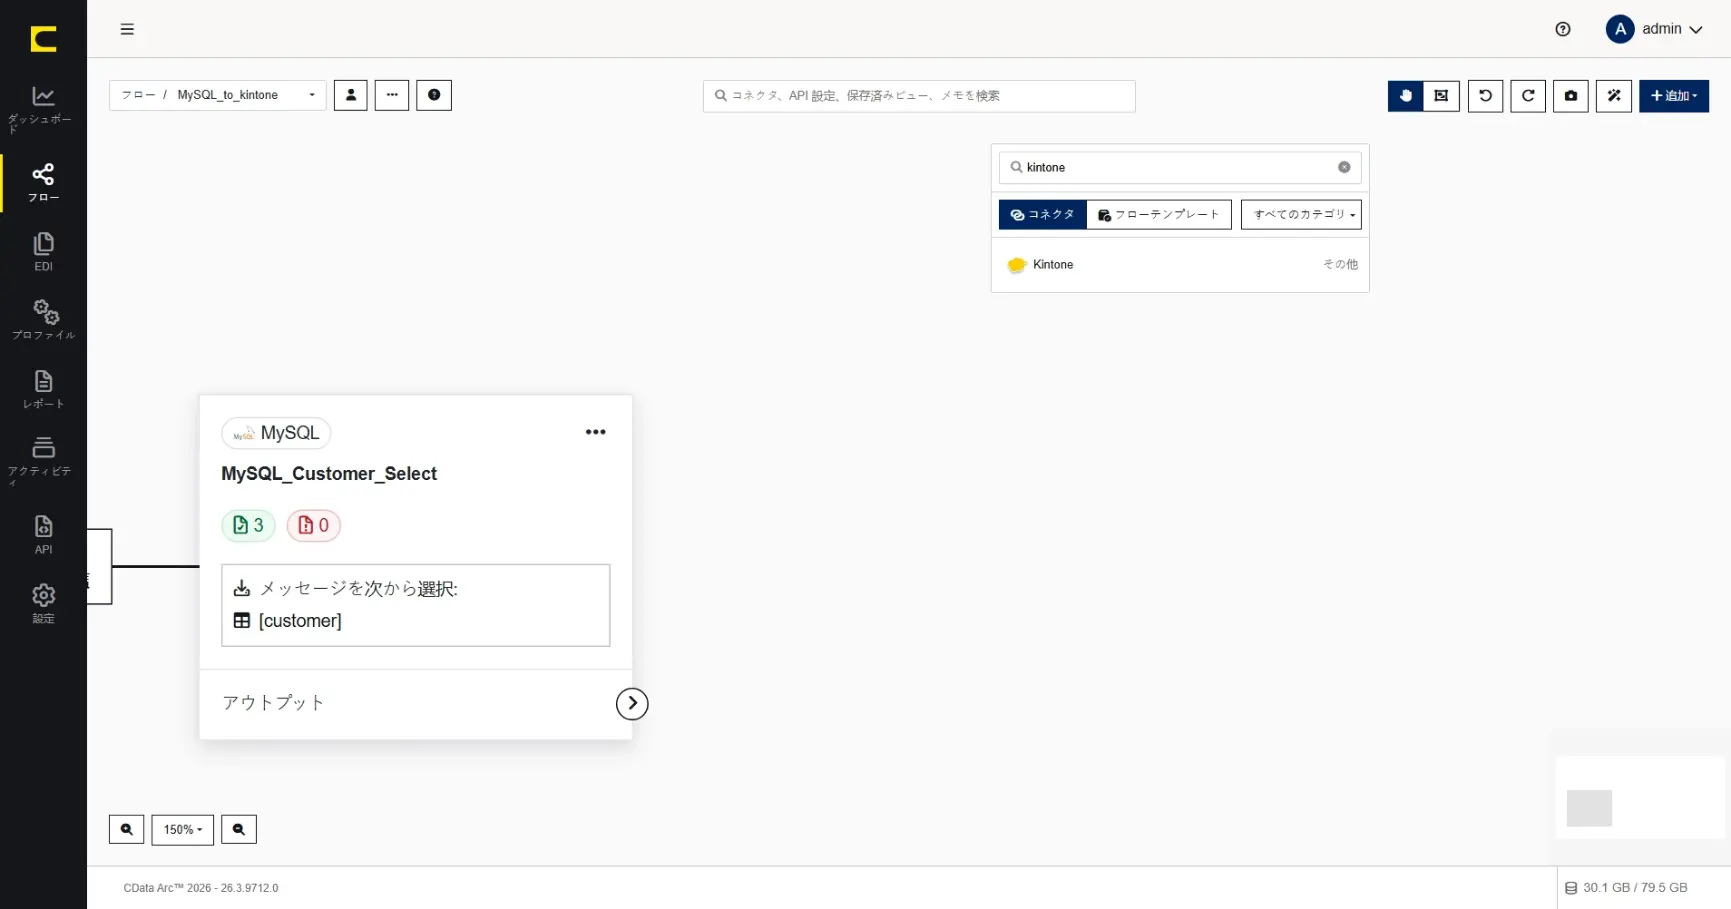Click the アウトプット label
Screen dimensions: 1731x909
tap(273, 703)
